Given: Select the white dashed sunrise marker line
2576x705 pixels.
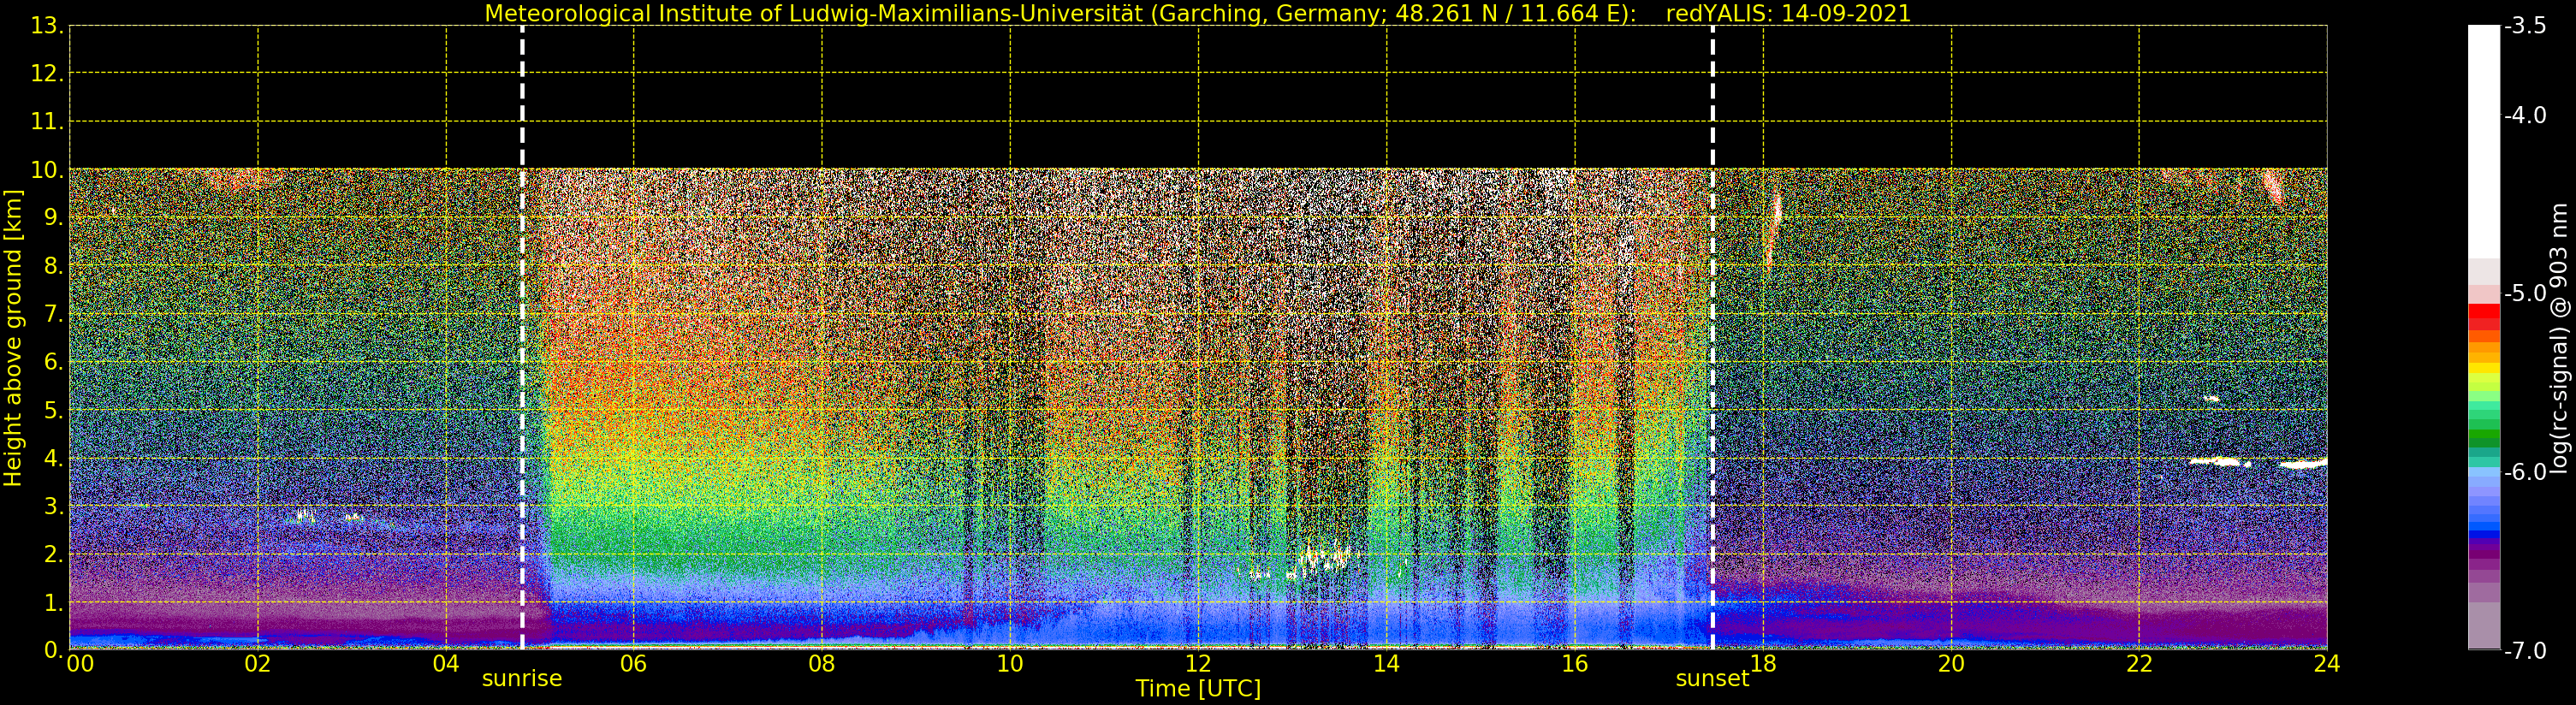Looking at the screenshot, I should click(522, 338).
